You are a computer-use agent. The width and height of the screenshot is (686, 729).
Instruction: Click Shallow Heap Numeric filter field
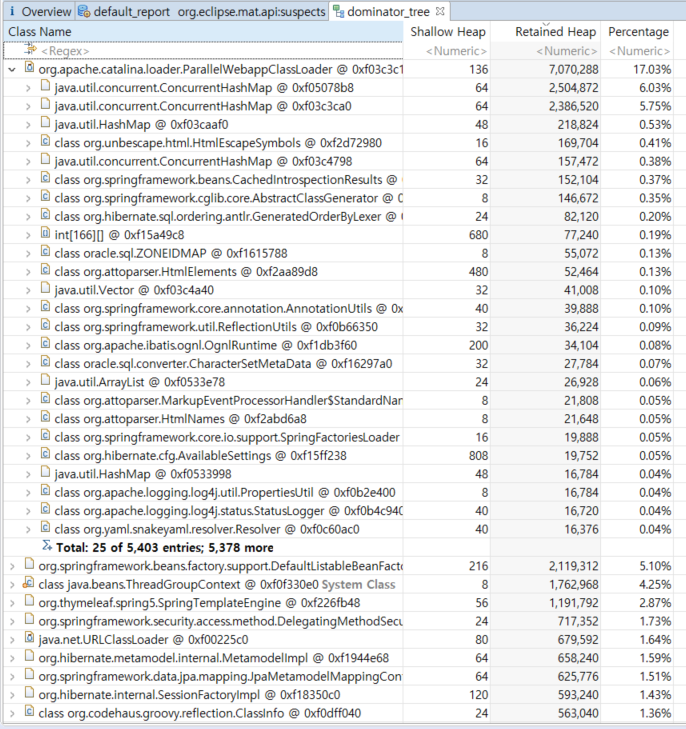click(447, 51)
